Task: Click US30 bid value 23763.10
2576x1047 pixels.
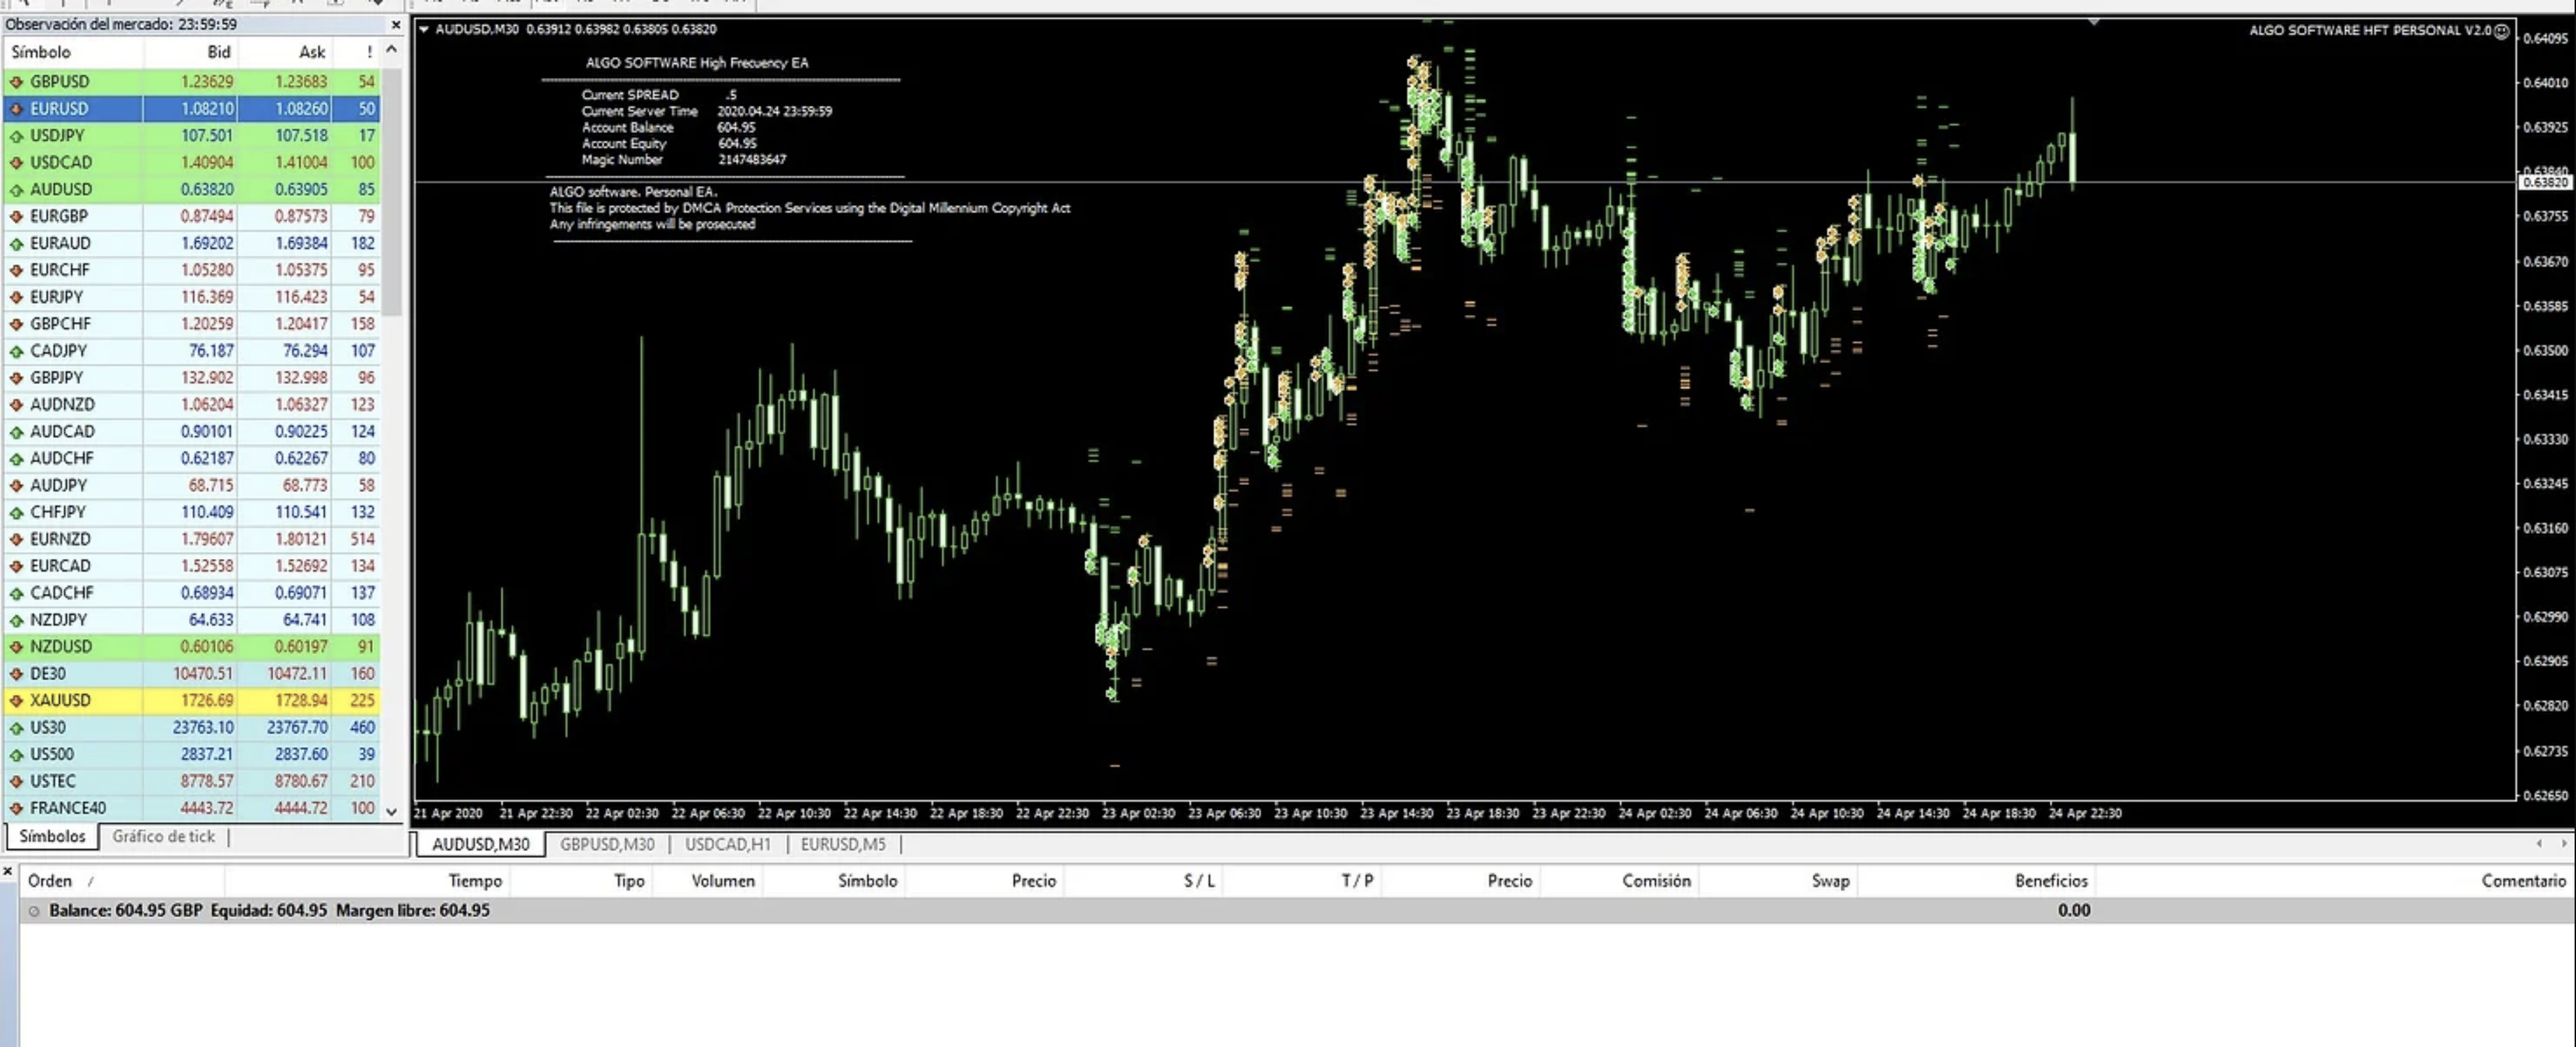Action: point(203,728)
